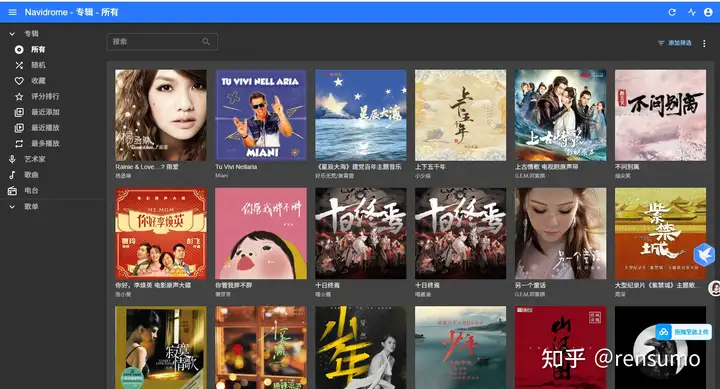
Task: Open the user account icon
Action: point(708,12)
